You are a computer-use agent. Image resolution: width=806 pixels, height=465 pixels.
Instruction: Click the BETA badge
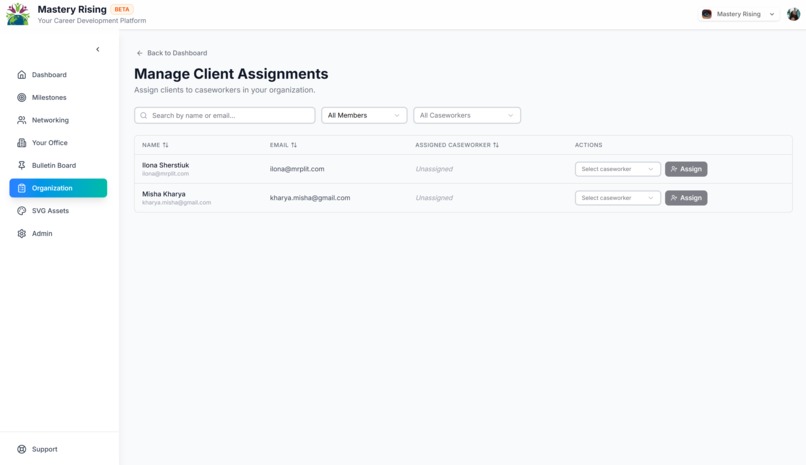[x=122, y=9]
